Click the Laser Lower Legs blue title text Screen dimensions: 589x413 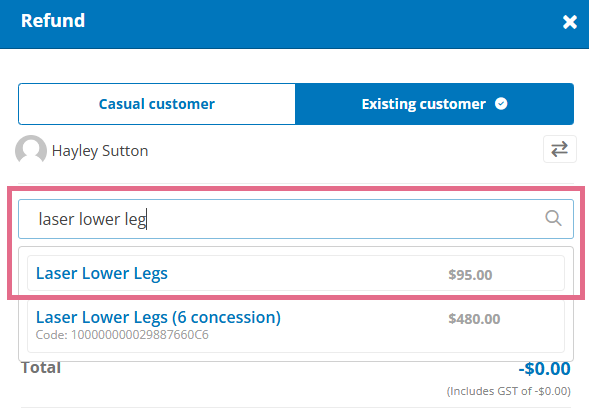[102, 273]
